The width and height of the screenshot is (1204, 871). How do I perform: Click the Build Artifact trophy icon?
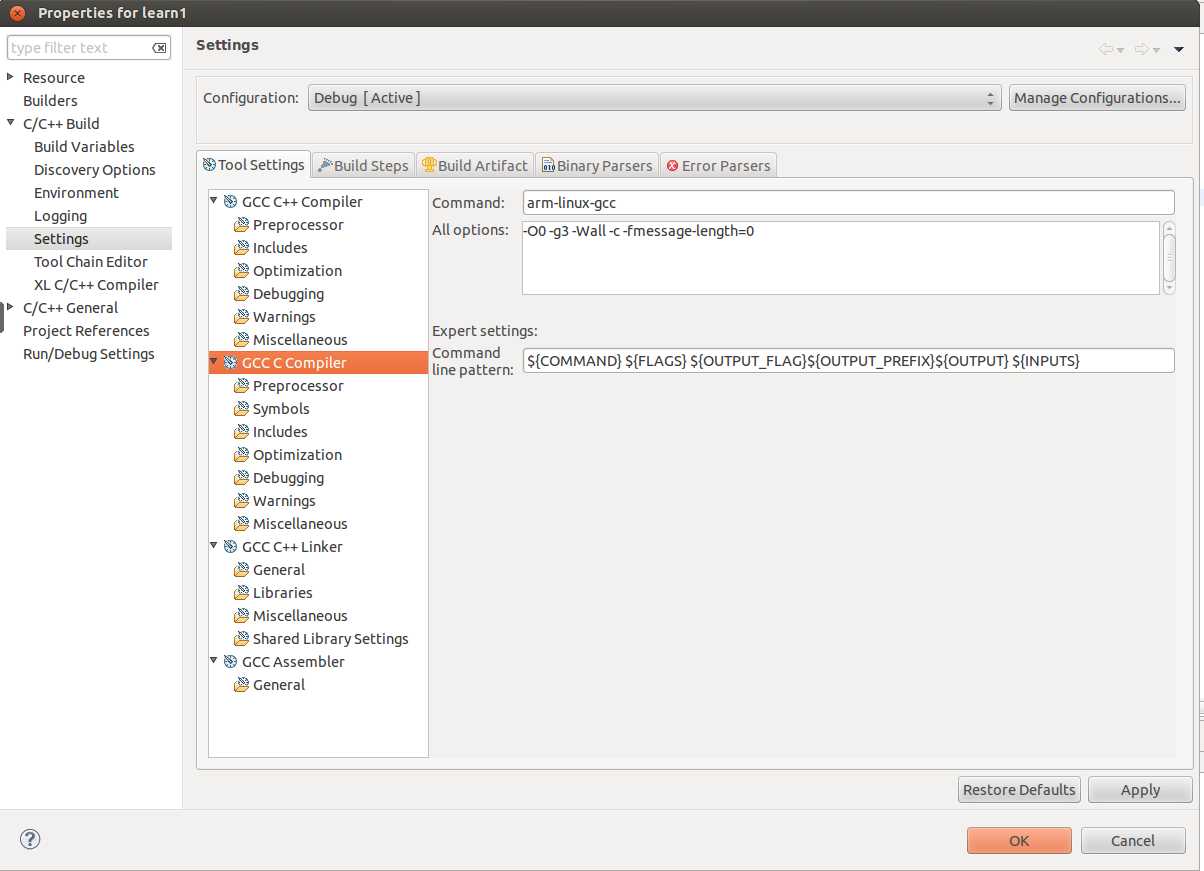point(429,165)
